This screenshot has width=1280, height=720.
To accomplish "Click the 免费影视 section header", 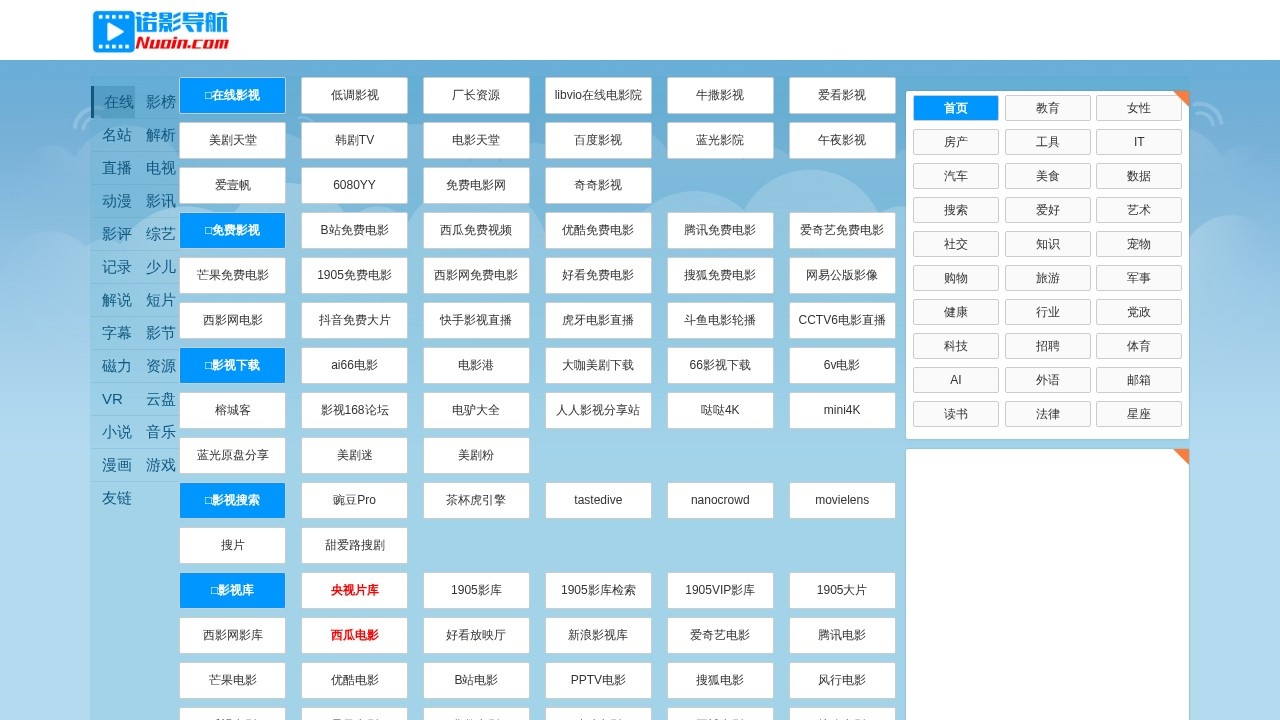I will [x=232, y=231].
